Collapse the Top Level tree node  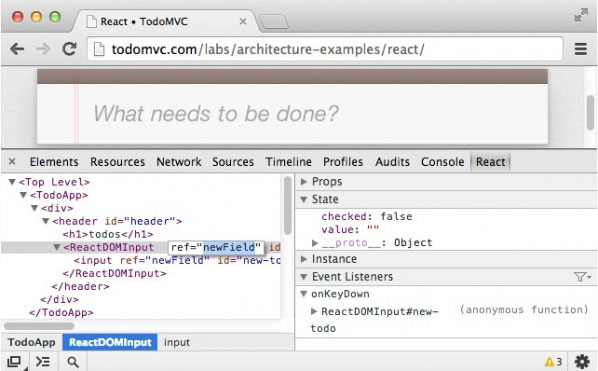(12, 182)
